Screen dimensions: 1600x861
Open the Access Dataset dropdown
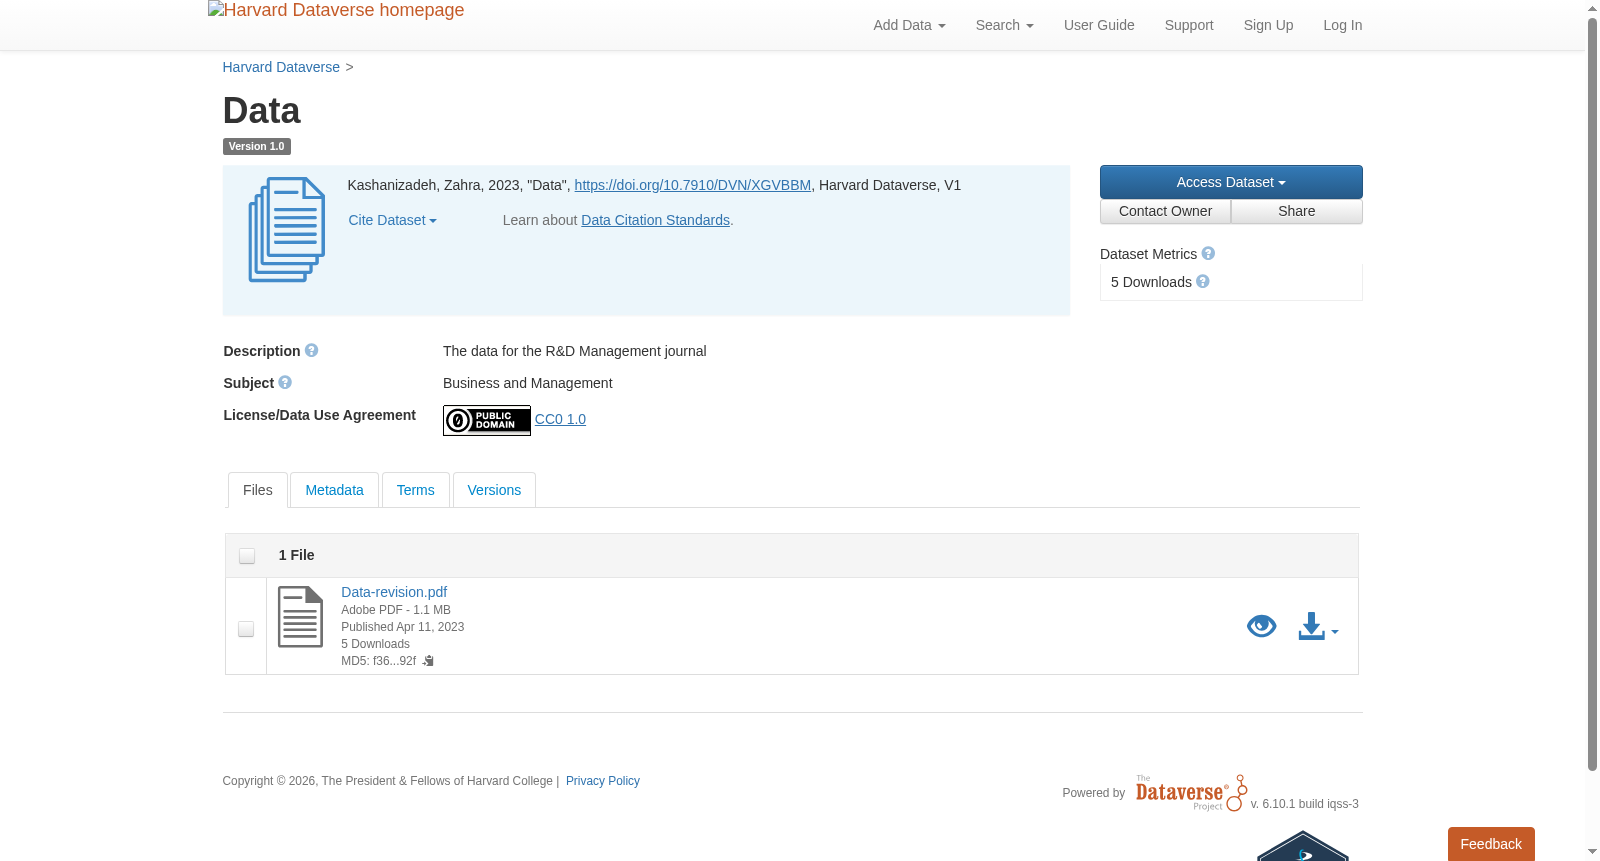[x=1231, y=182]
